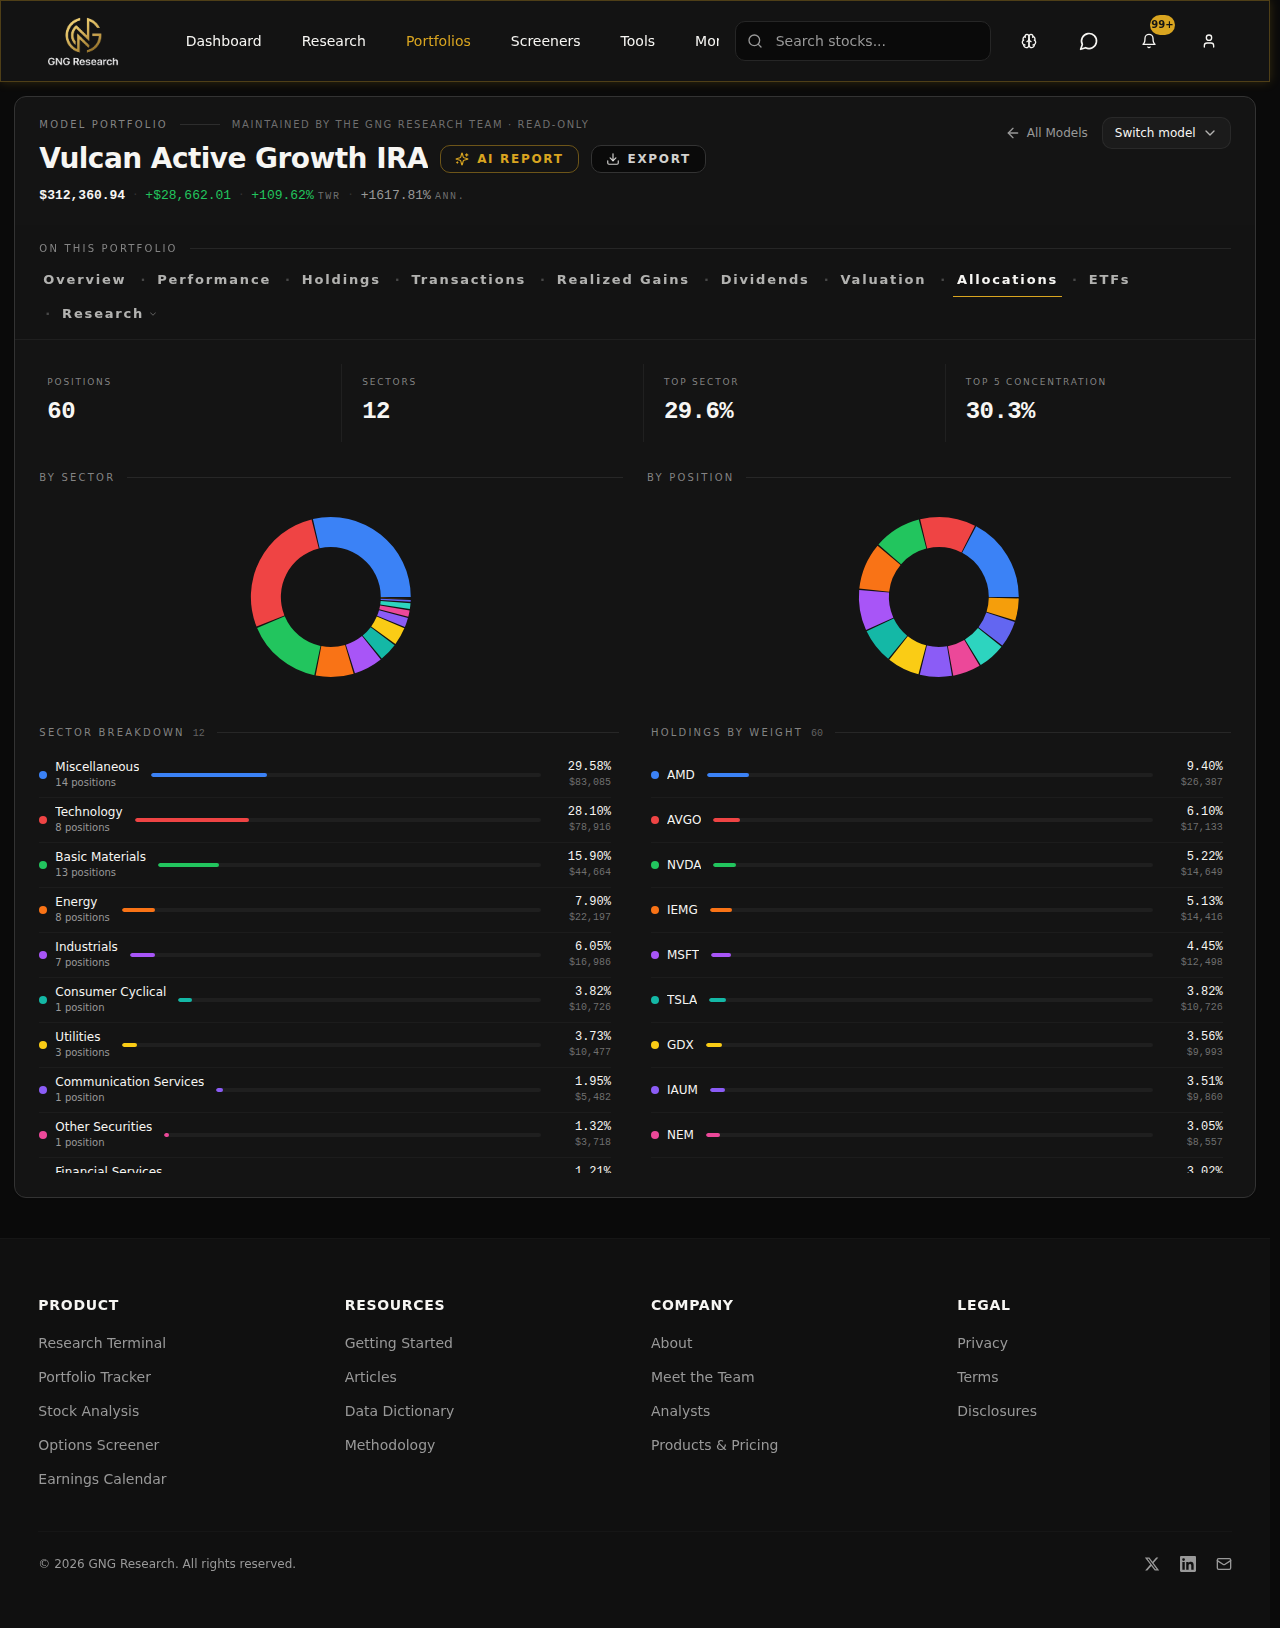This screenshot has height=1628, width=1280.
Task: Click the search magnifier icon
Action: pos(755,41)
